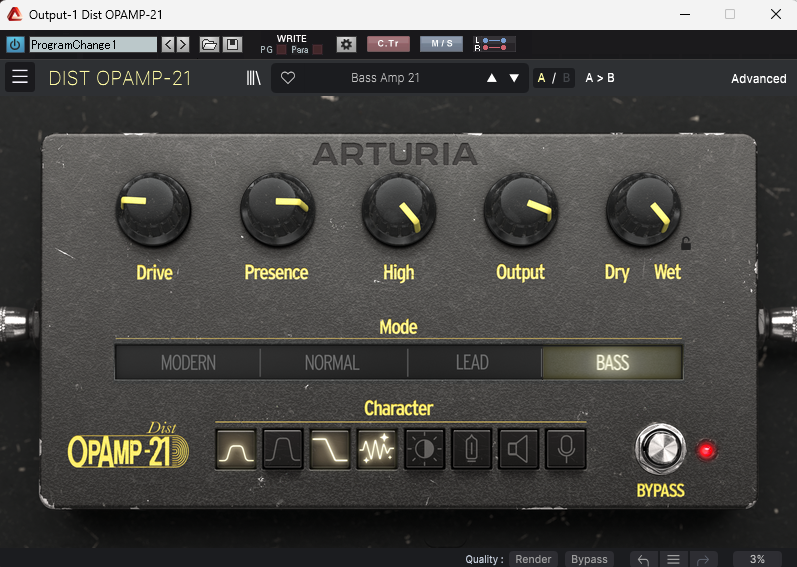Click the Drive knob

(x=153, y=209)
